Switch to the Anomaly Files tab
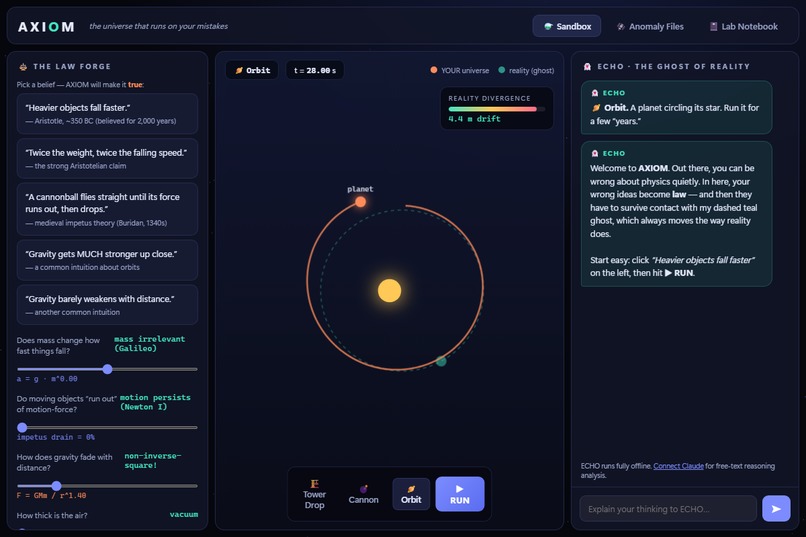 coord(650,26)
